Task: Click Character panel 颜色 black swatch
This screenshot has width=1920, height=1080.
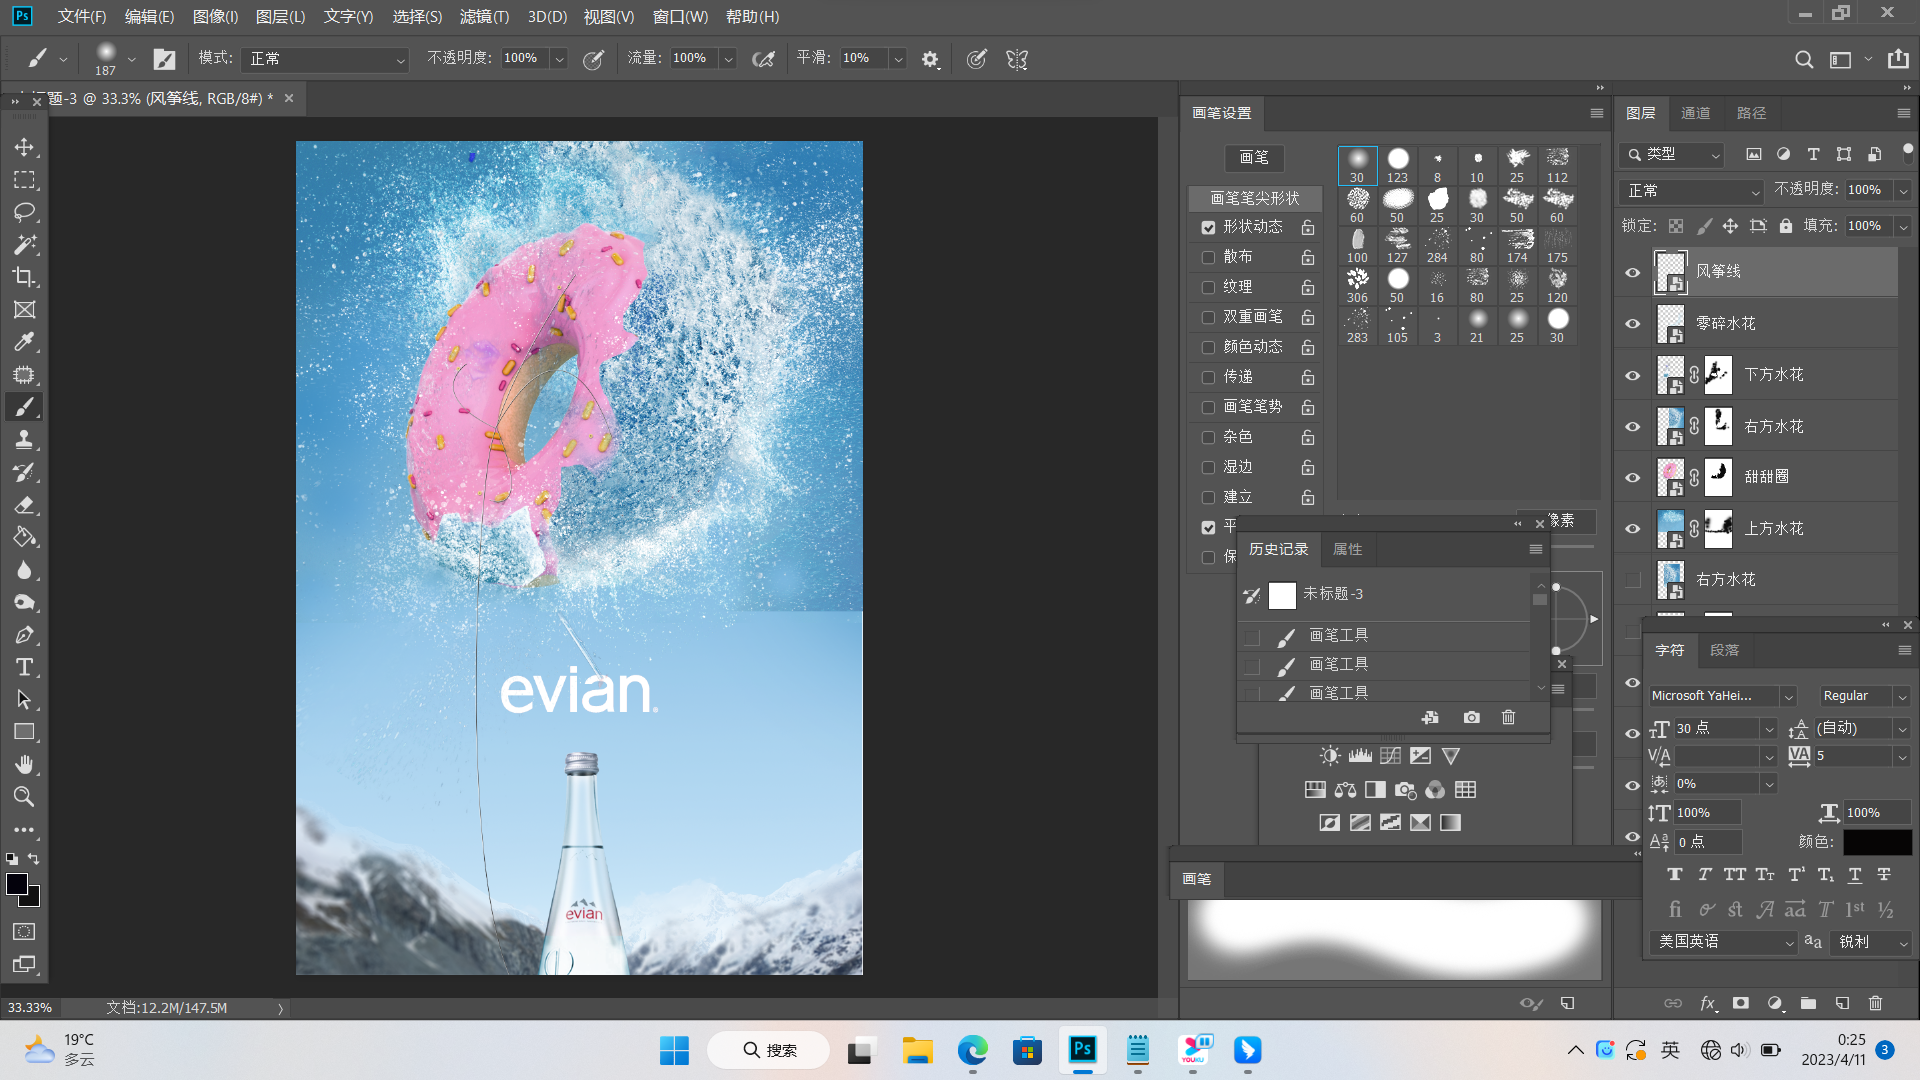Action: (1878, 842)
